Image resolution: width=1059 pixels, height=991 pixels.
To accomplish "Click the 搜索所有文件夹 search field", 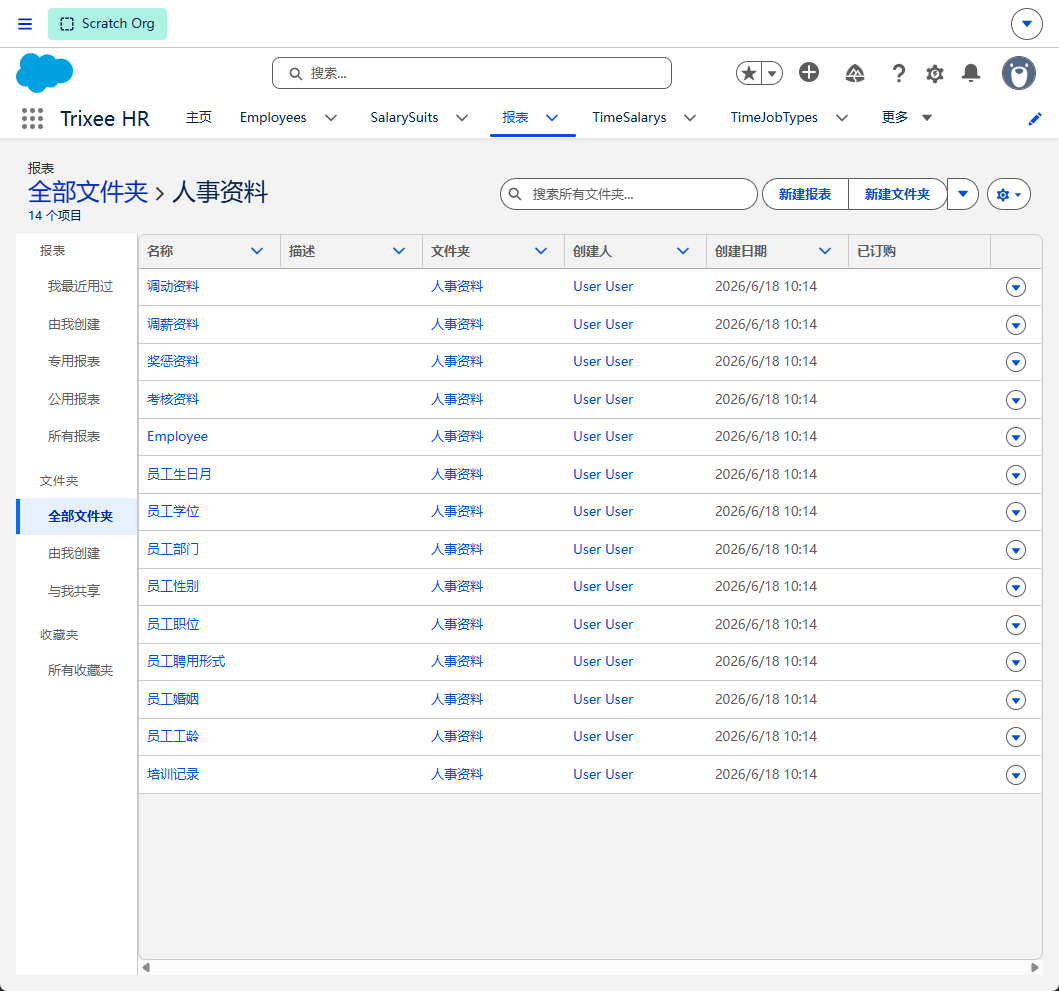I will (629, 195).
